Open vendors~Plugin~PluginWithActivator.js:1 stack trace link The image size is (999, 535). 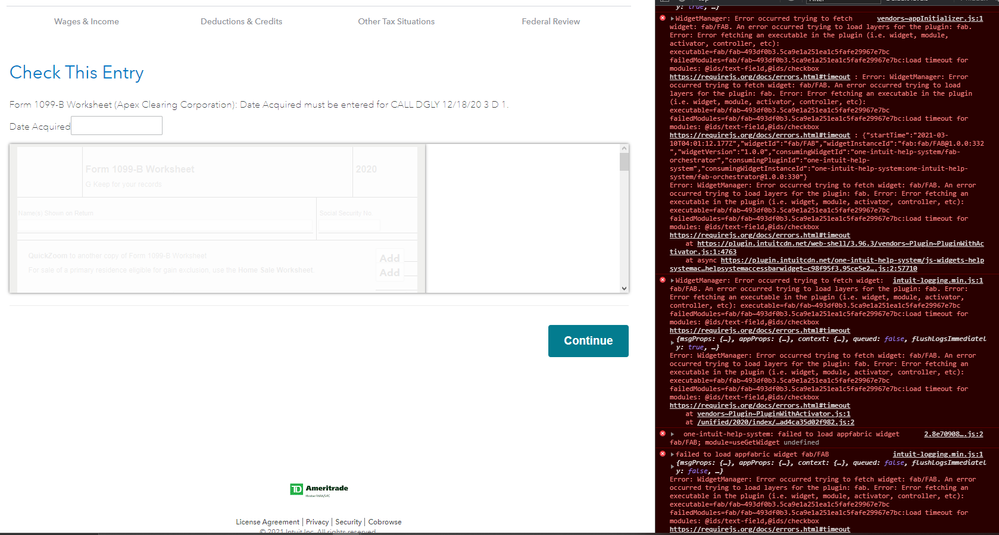(773, 413)
